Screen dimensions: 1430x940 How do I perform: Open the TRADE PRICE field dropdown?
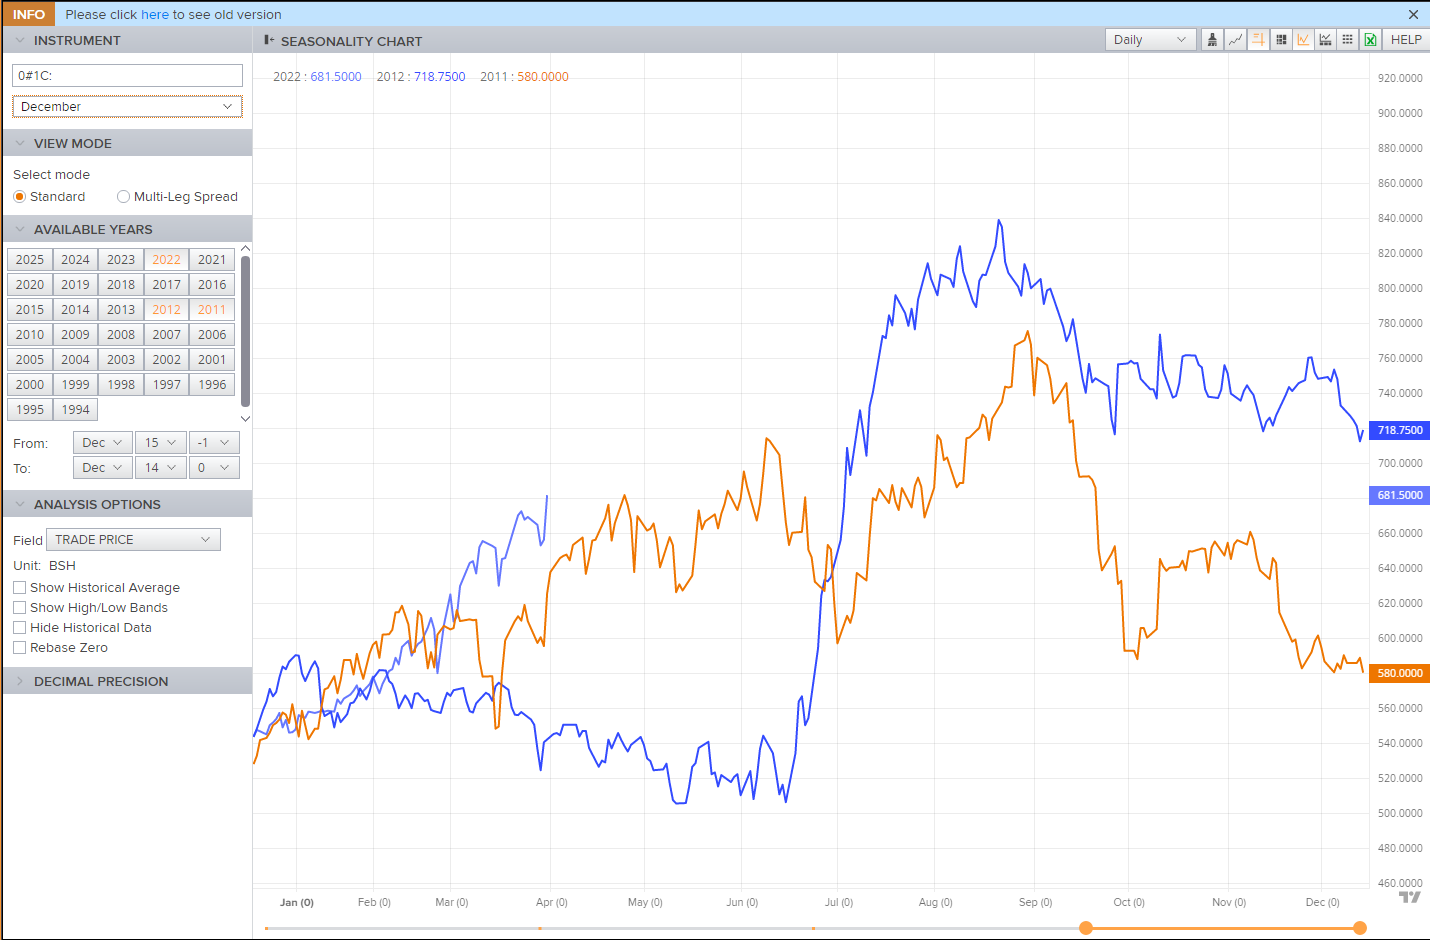[x=133, y=539]
